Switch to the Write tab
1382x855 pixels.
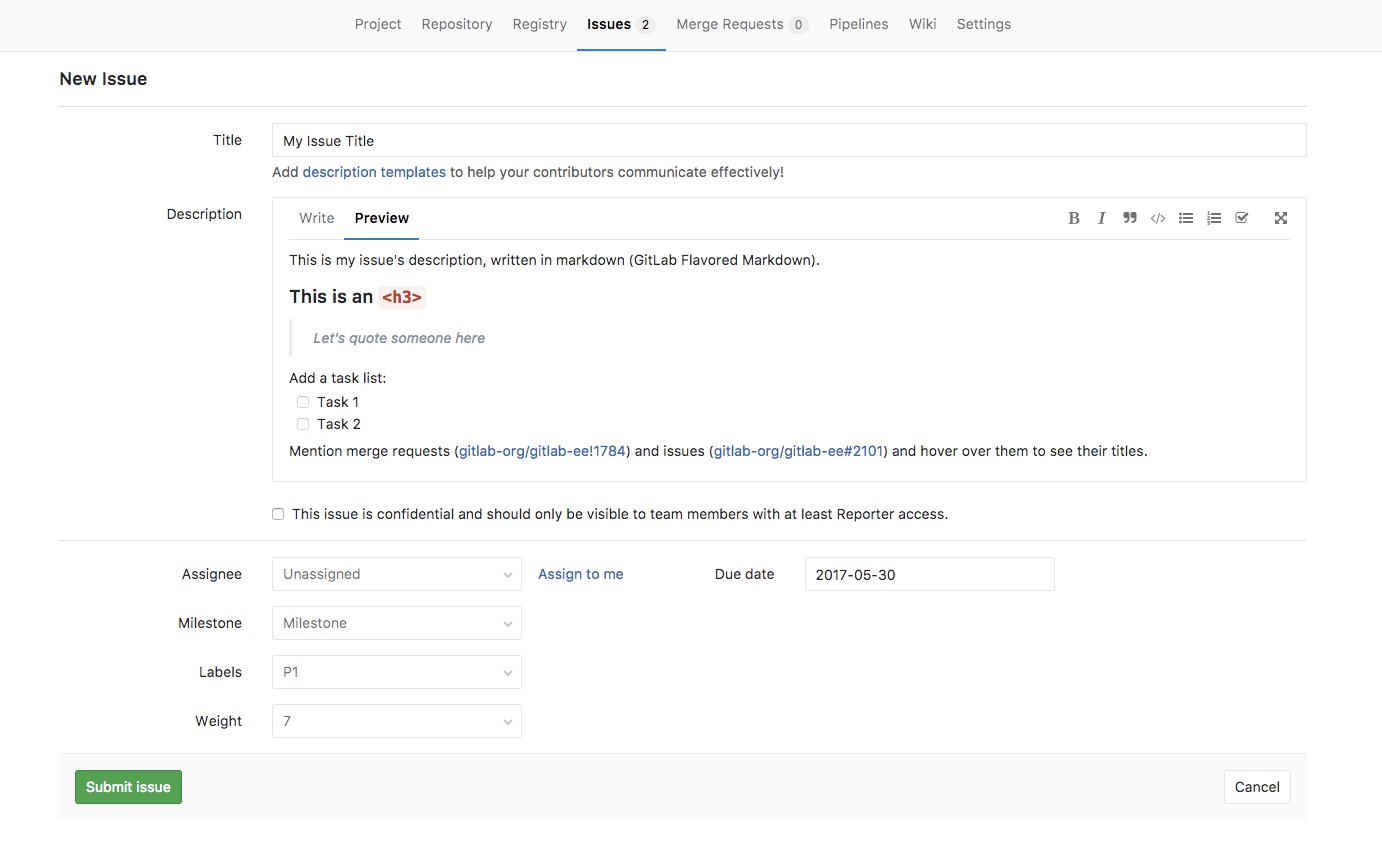click(317, 218)
